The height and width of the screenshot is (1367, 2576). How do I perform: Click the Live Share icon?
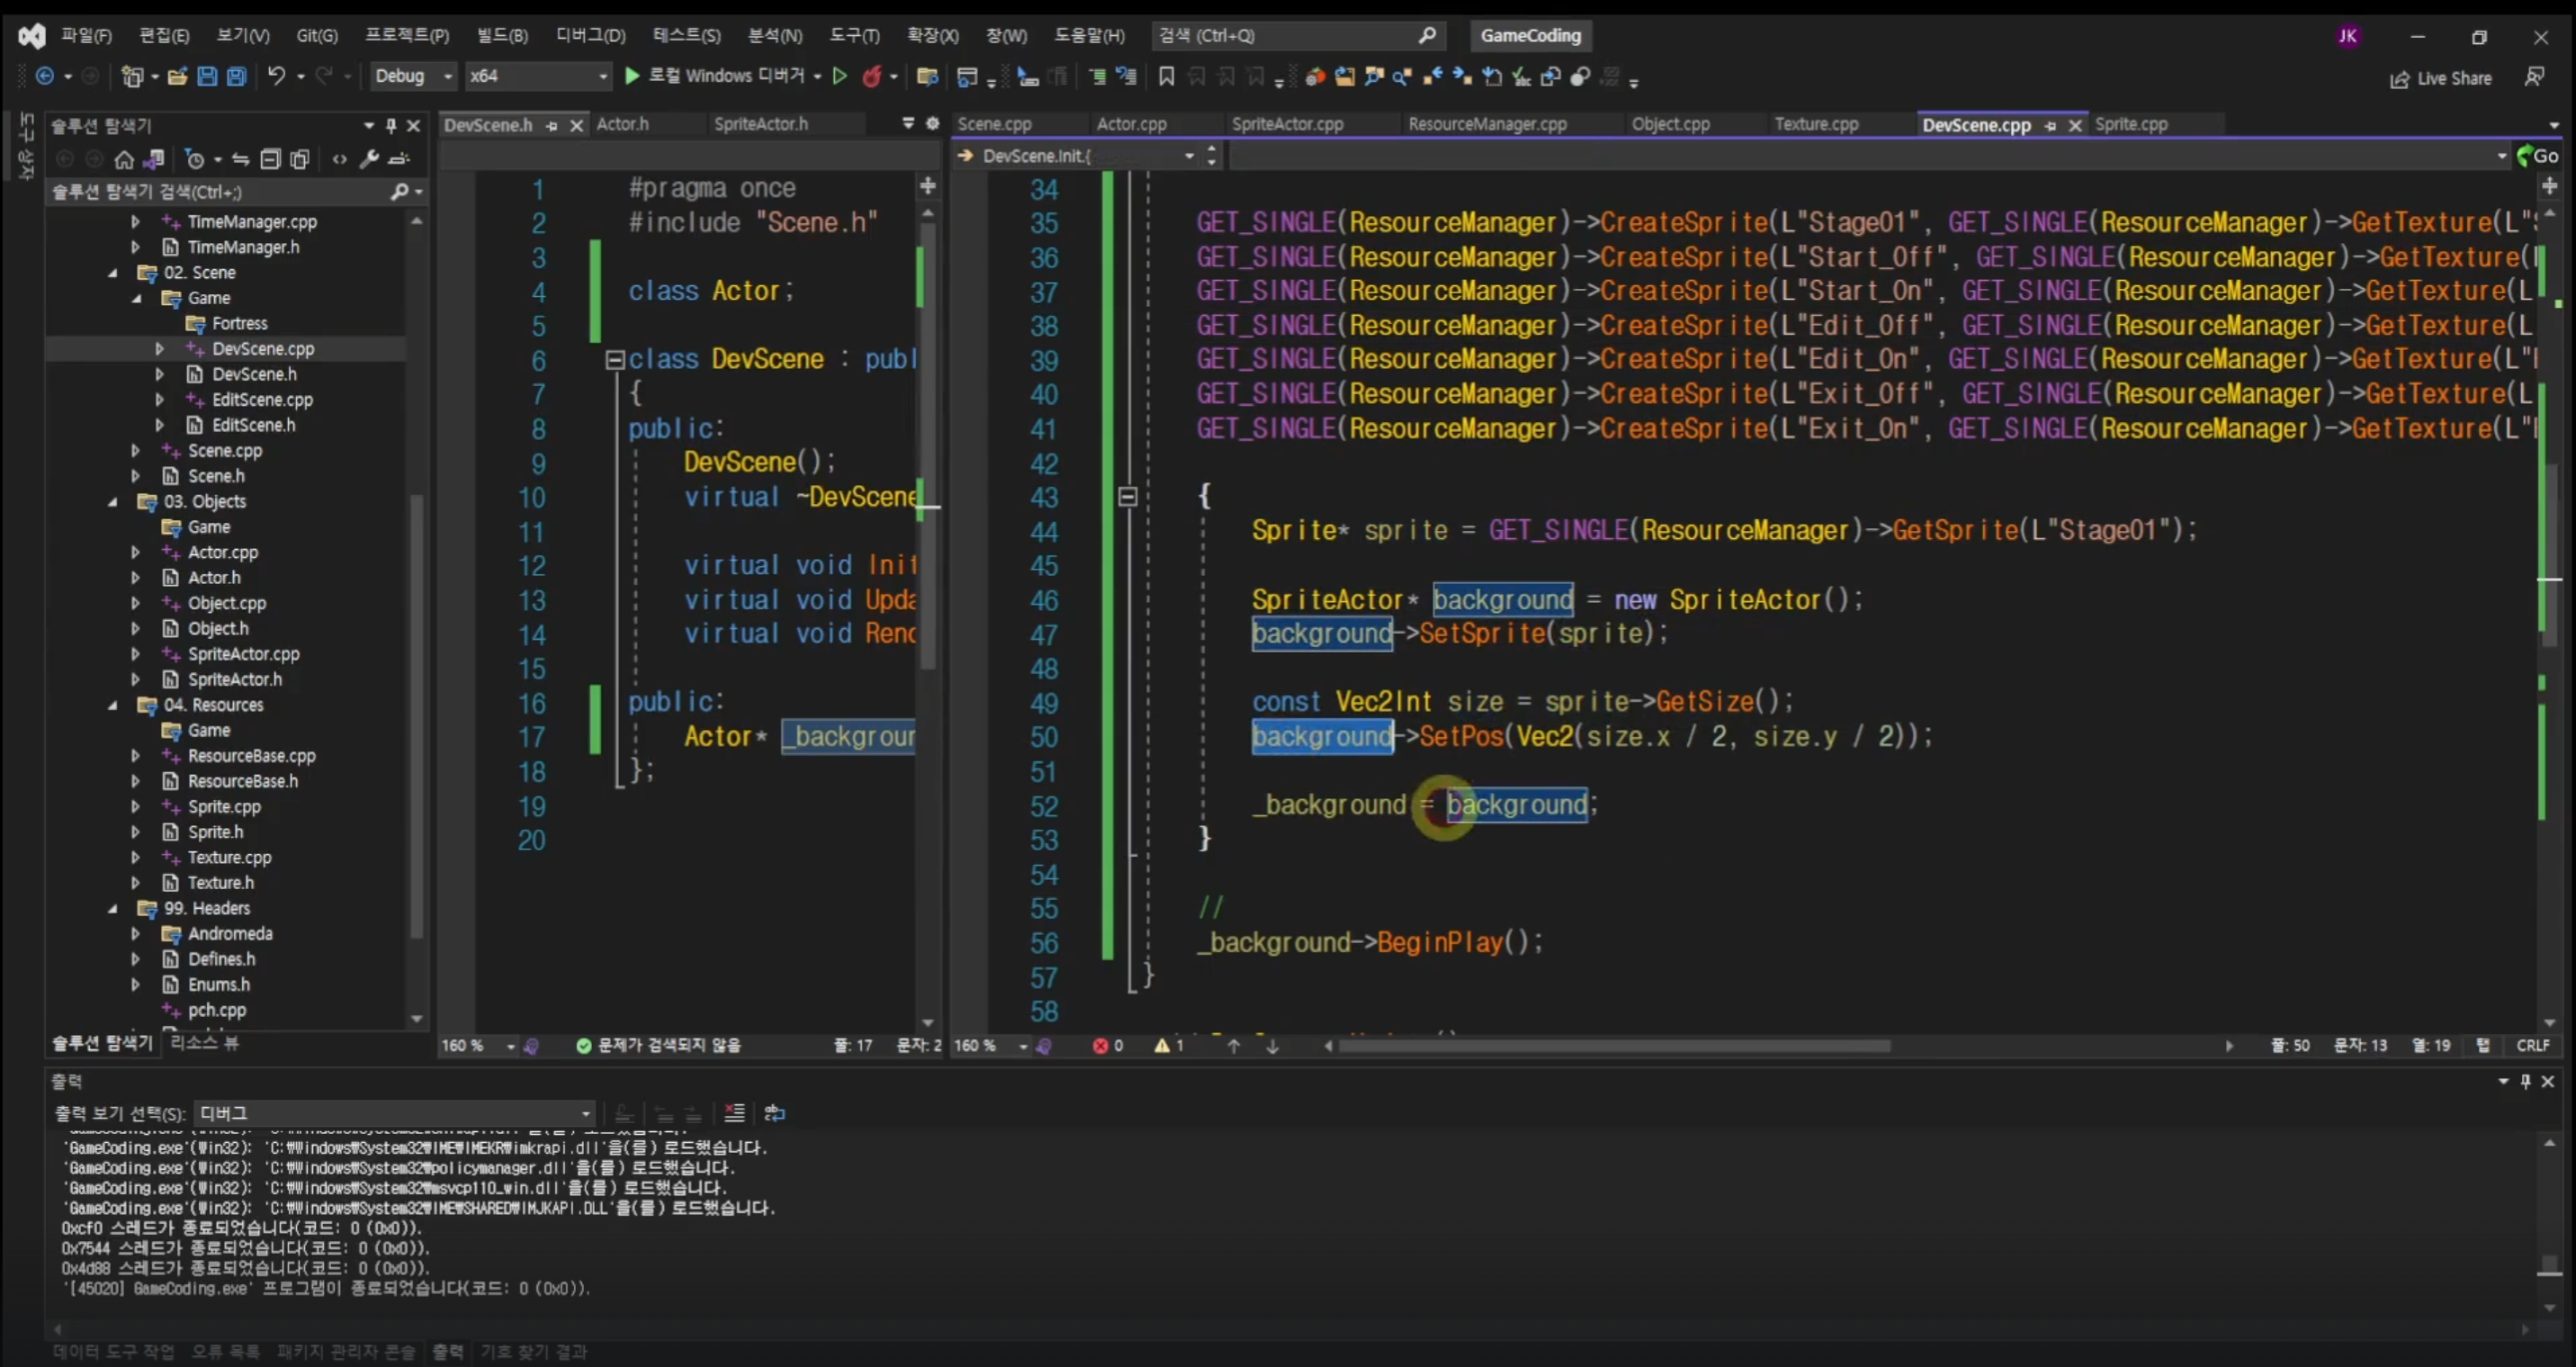point(2439,78)
